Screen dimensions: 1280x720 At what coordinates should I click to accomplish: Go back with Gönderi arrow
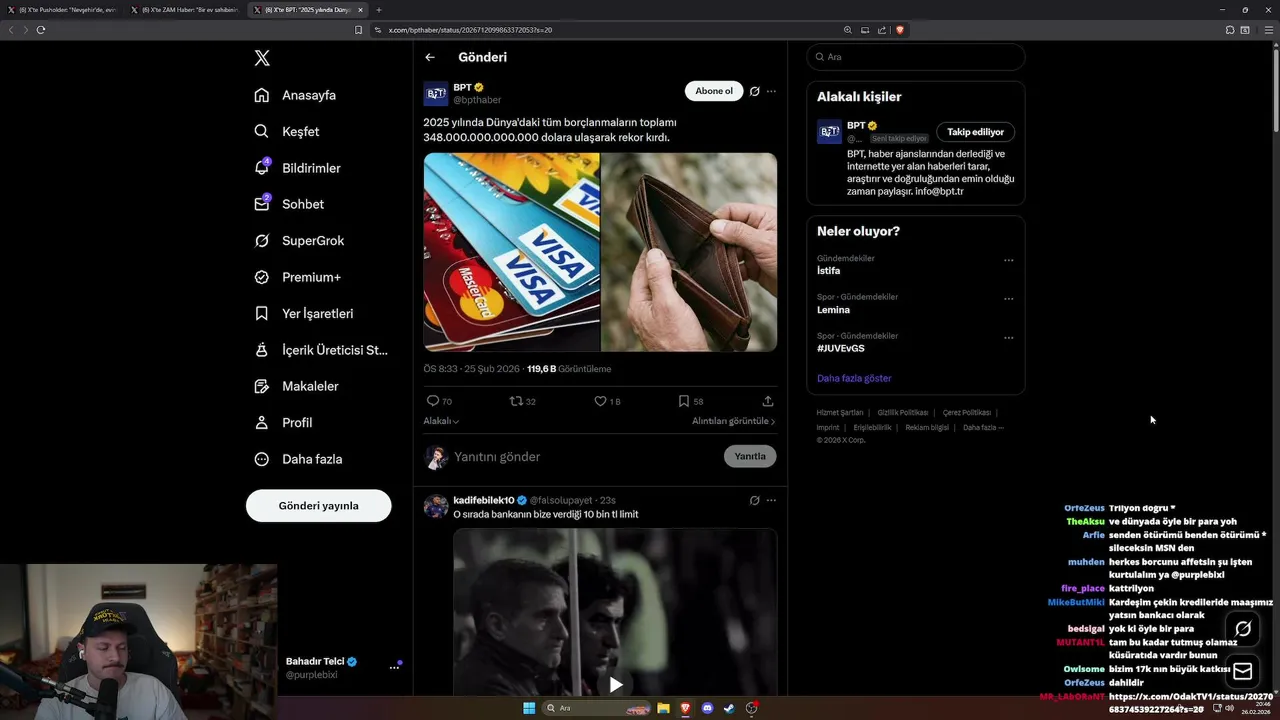pos(430,57)
